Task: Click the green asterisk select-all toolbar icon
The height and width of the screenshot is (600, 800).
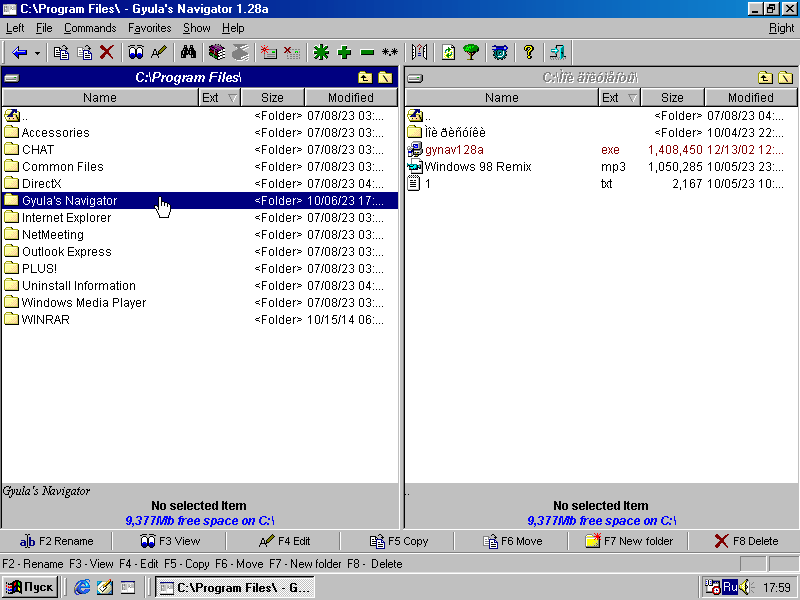Action: pyautogui.click(x=321, y=52)
